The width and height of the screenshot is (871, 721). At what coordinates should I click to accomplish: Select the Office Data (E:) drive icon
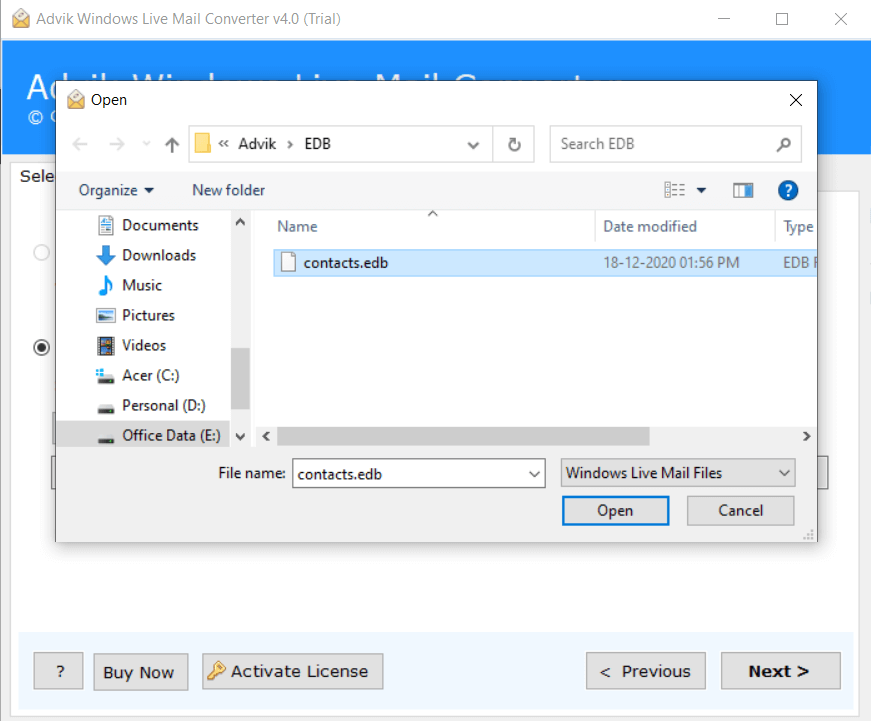point(106,439)
